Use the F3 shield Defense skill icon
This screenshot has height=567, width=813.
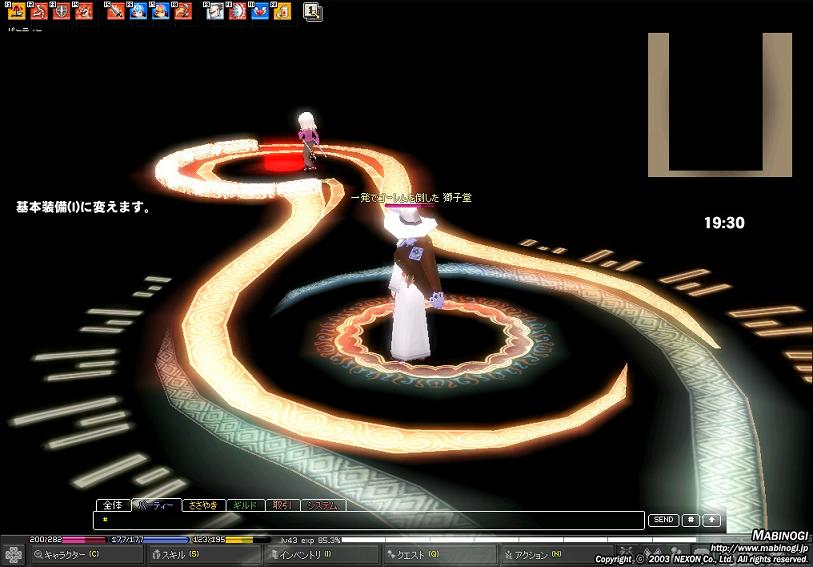pyautogui.click(x=61, y=11)
